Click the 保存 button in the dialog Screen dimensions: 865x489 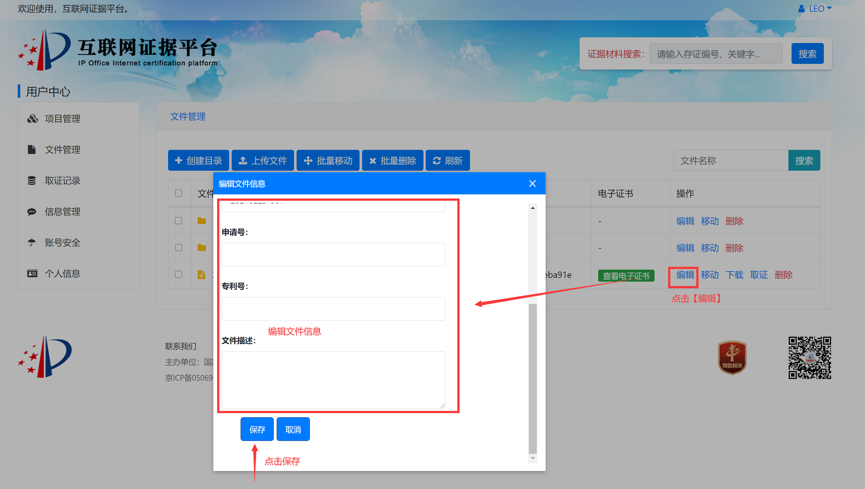(257, 430)
